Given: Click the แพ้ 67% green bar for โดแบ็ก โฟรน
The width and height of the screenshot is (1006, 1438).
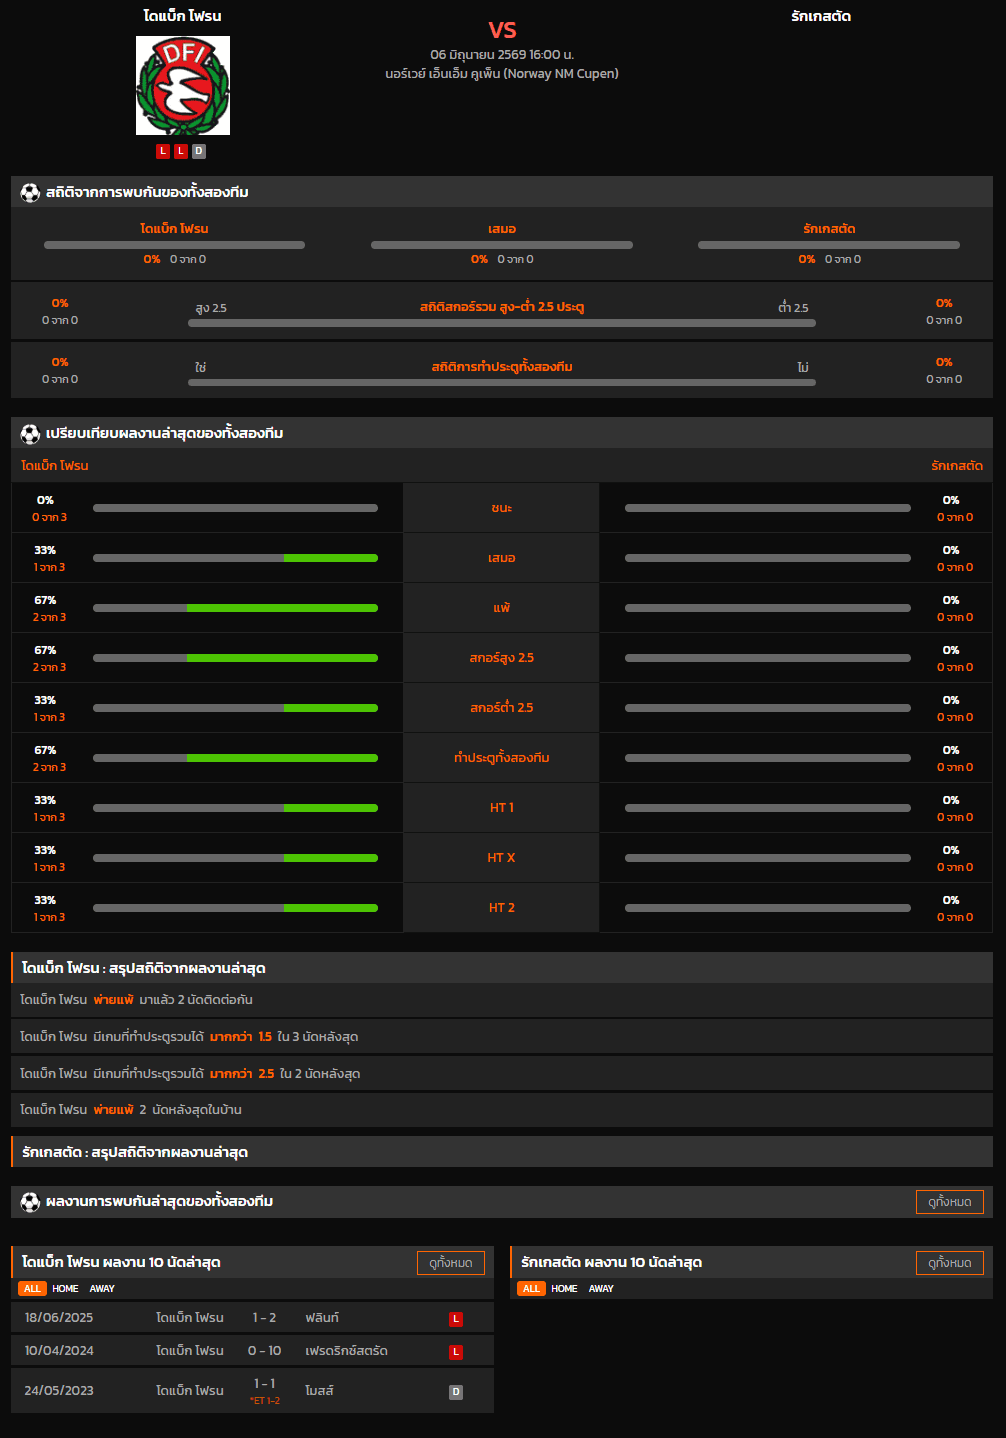Looking at the screenshot, I should pyautogui.click(x=282, y=608).
